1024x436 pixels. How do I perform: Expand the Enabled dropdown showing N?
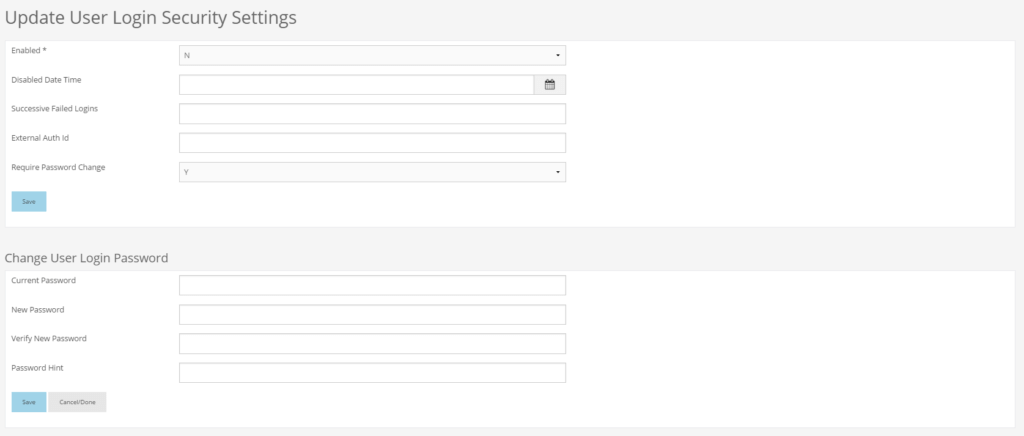point(372,55)
